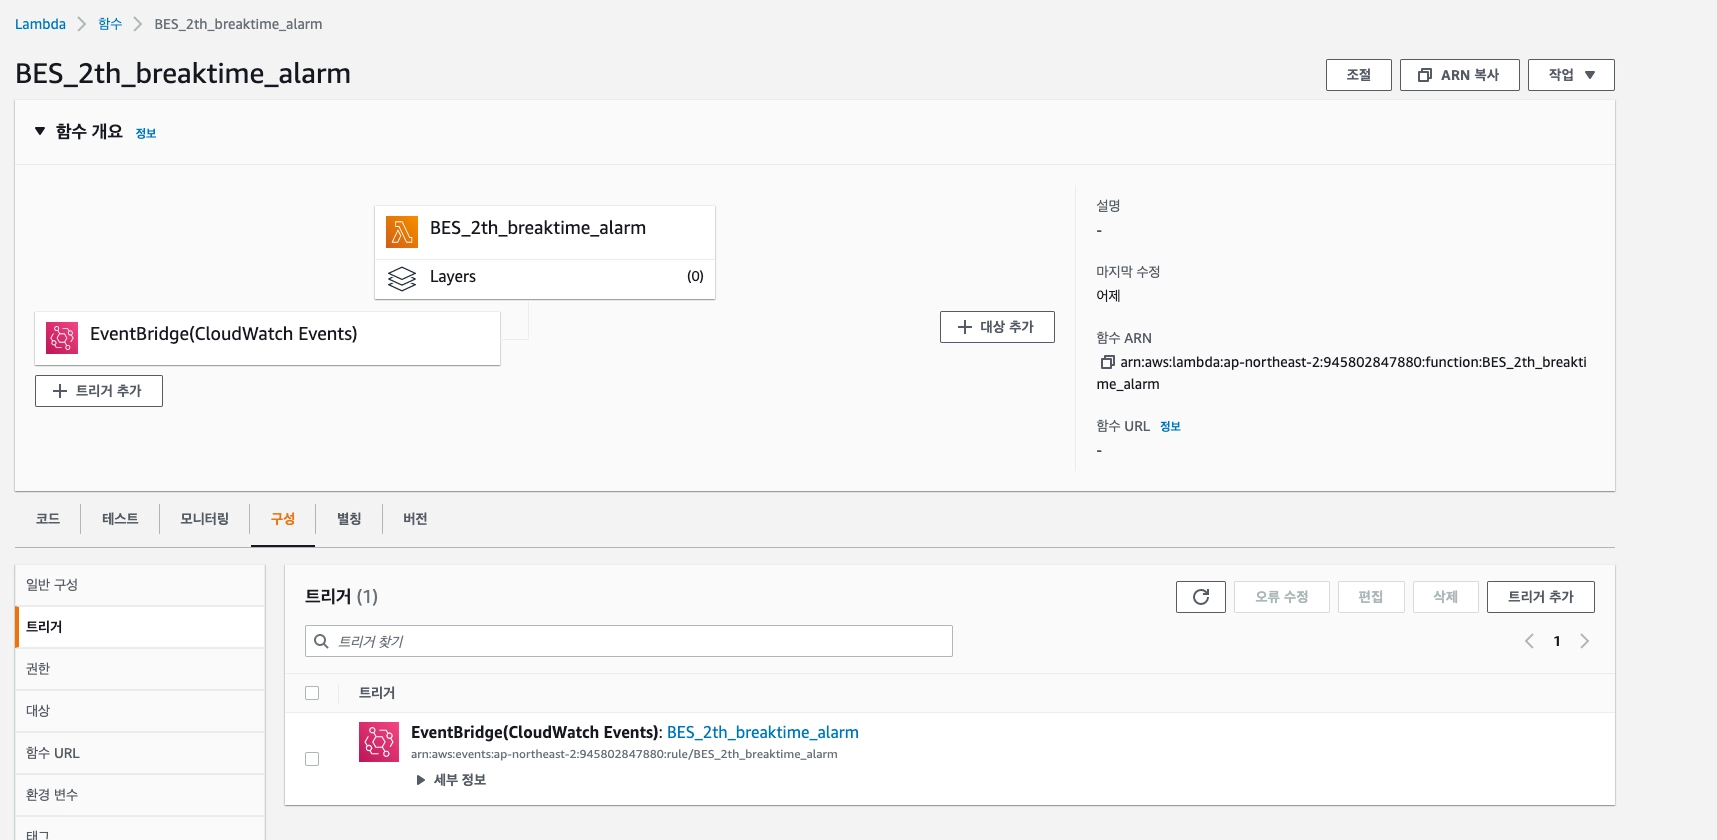Select all triggers with the header checkbox
1717x840 pixels.
coord(312,693)
